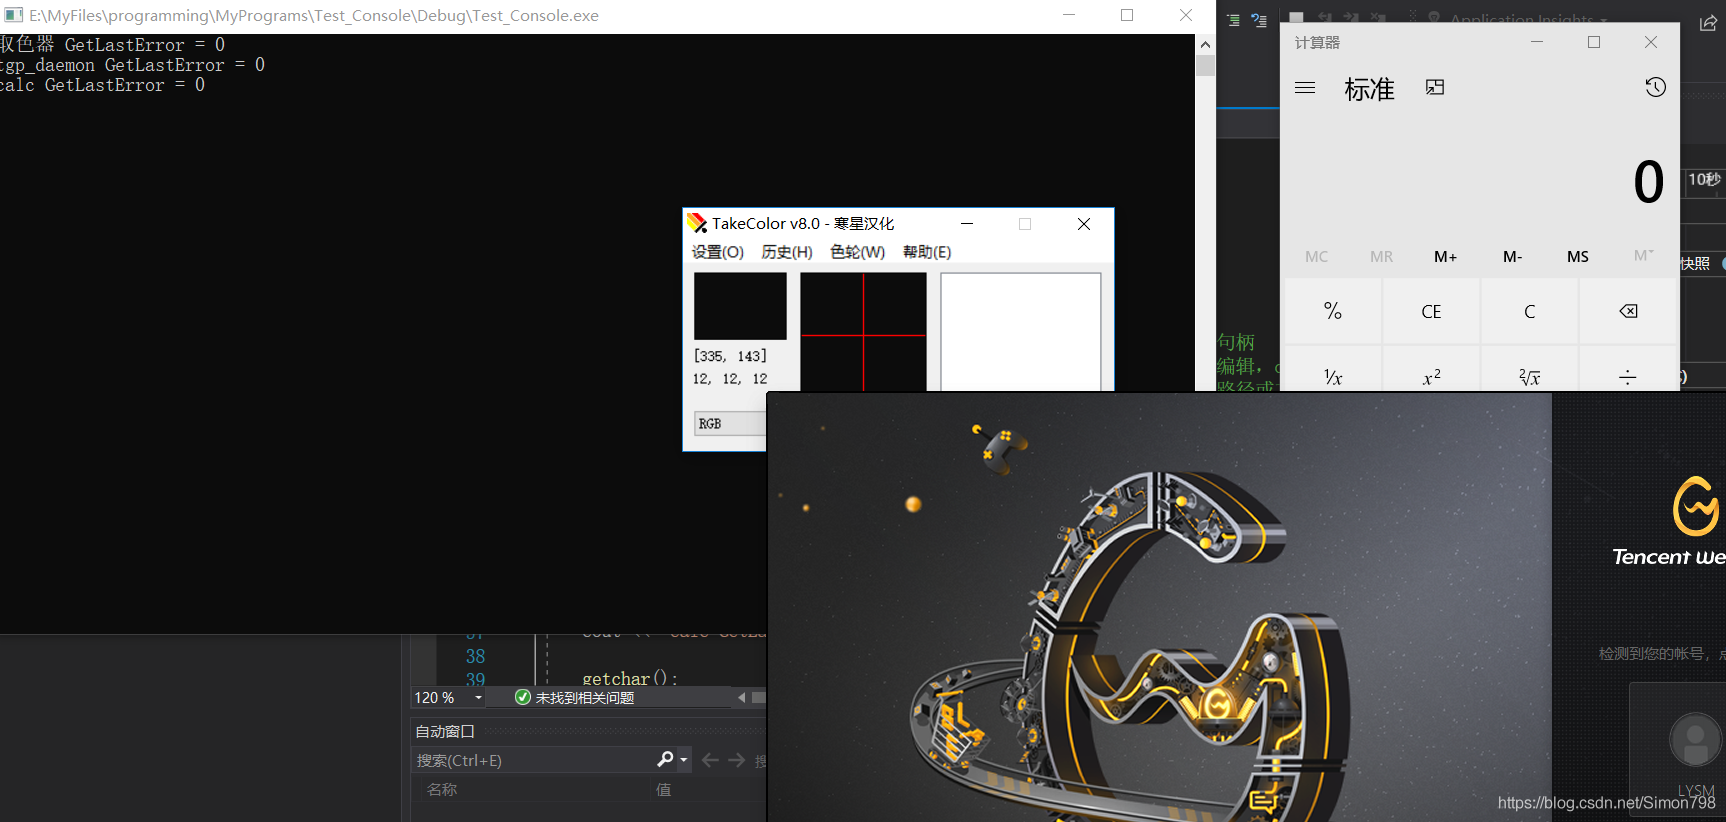Viewport: 1726px width, 822px height.
Task: Click the 名称 column header
Action: click(x=442, y=790)
